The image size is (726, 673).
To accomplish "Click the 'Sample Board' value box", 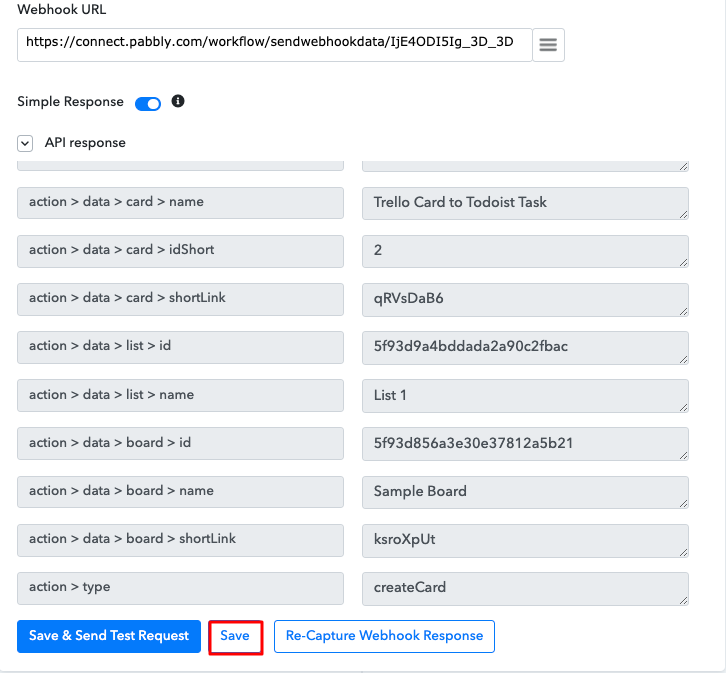I will pyautogui.click(x=525, y=492).
